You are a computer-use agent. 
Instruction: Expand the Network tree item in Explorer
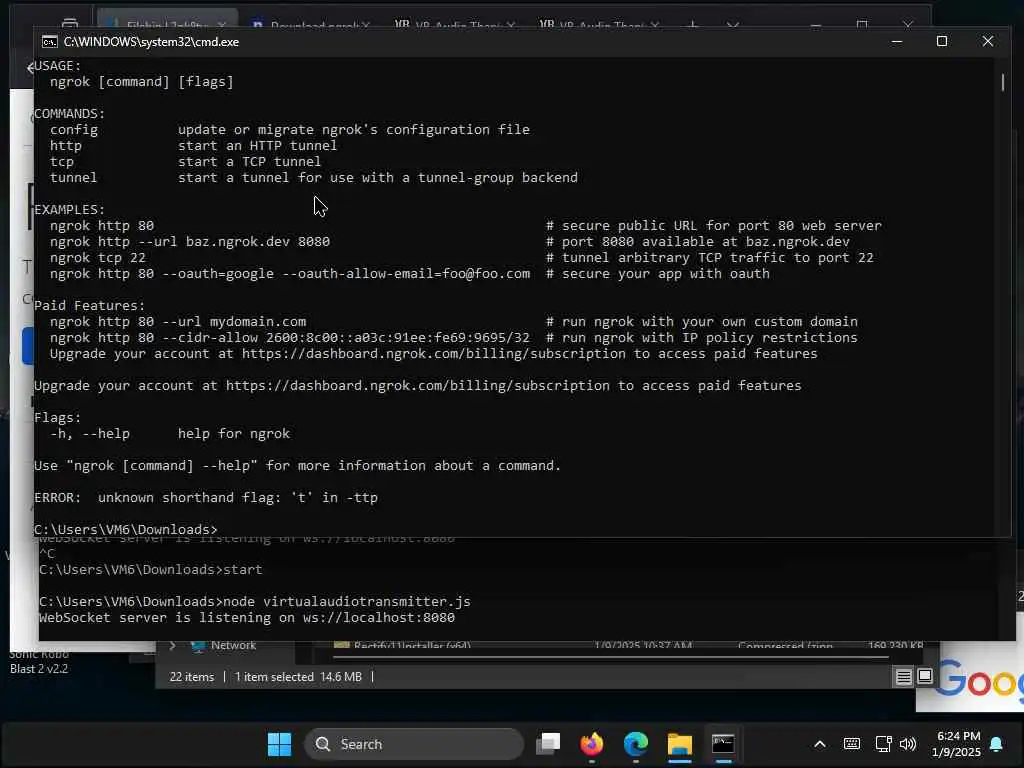click(x=172, y=646)
